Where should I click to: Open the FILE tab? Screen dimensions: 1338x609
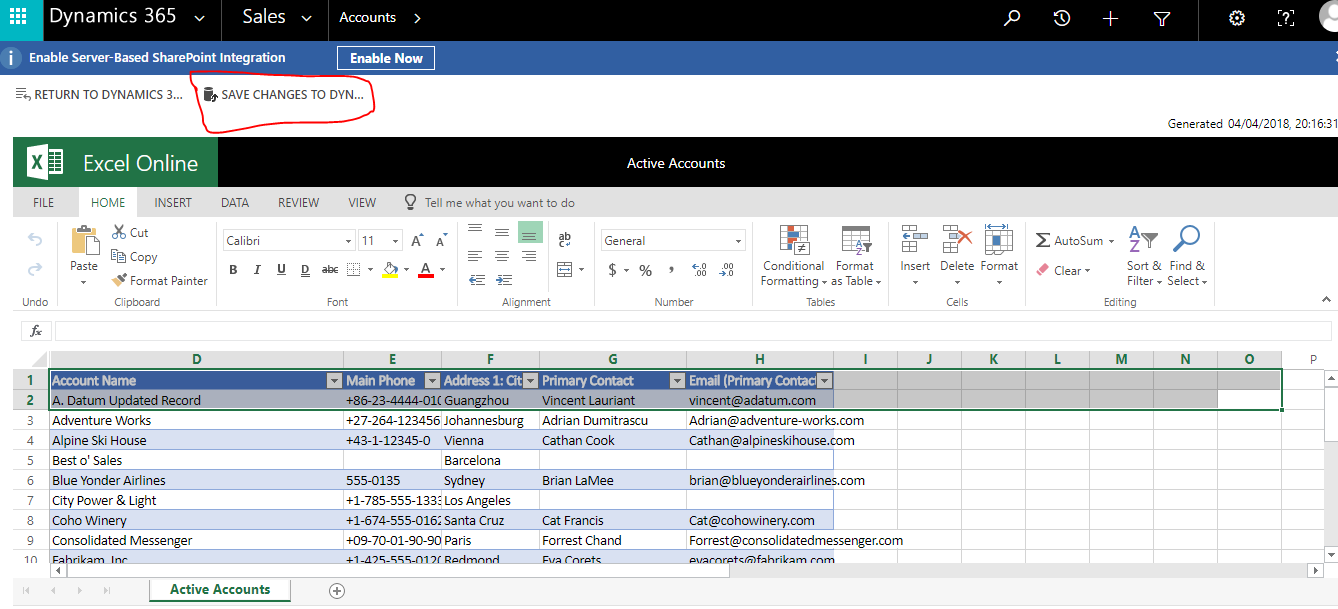pos(43,202)
